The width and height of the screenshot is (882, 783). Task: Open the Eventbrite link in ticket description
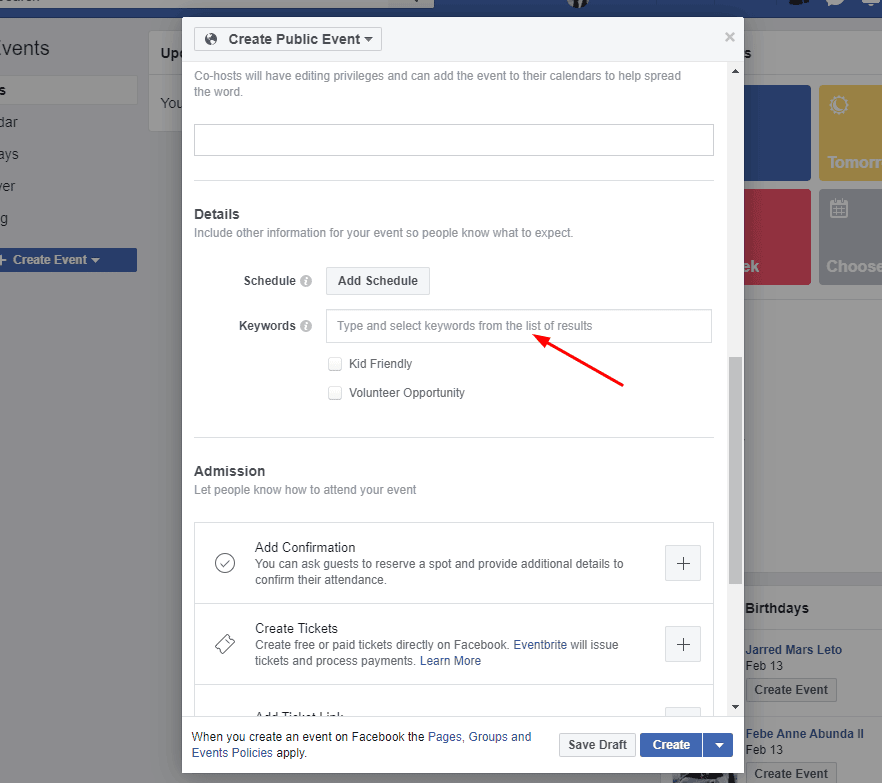pos(540,644)
